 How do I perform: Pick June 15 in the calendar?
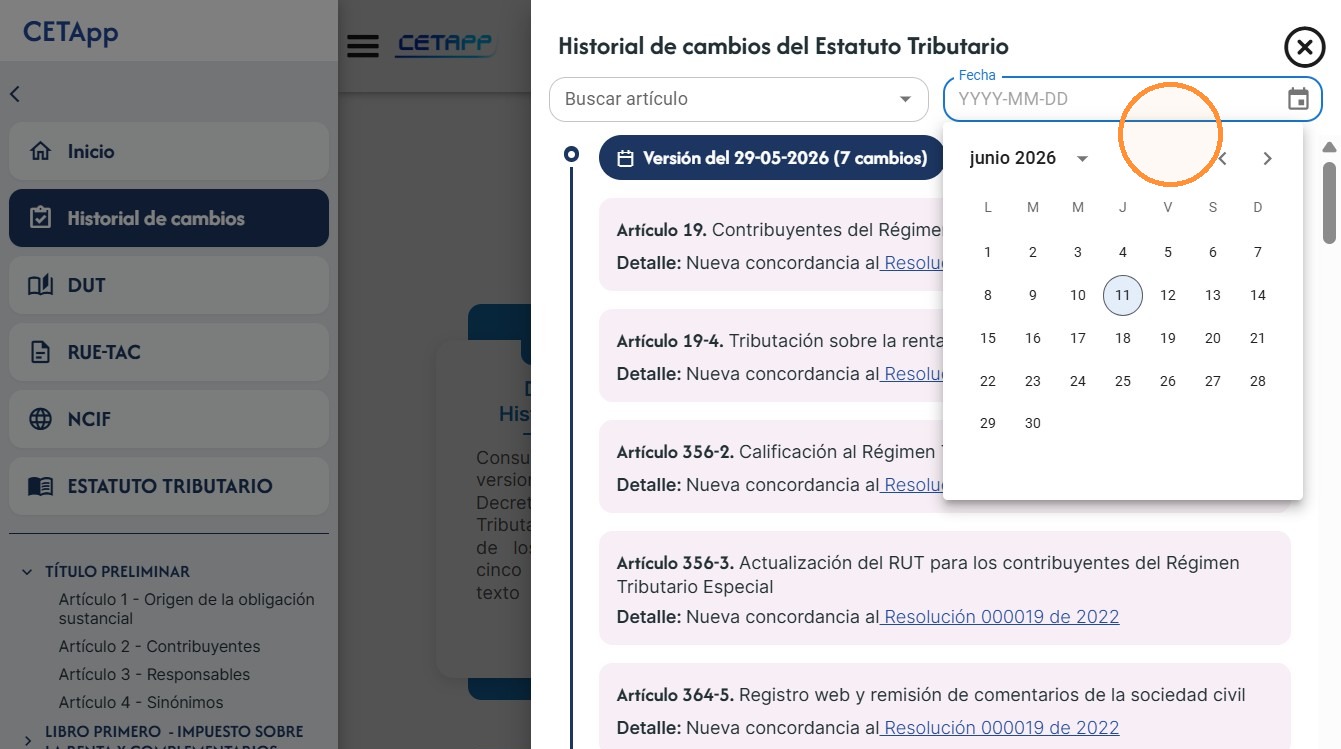(x=988, y=338)
